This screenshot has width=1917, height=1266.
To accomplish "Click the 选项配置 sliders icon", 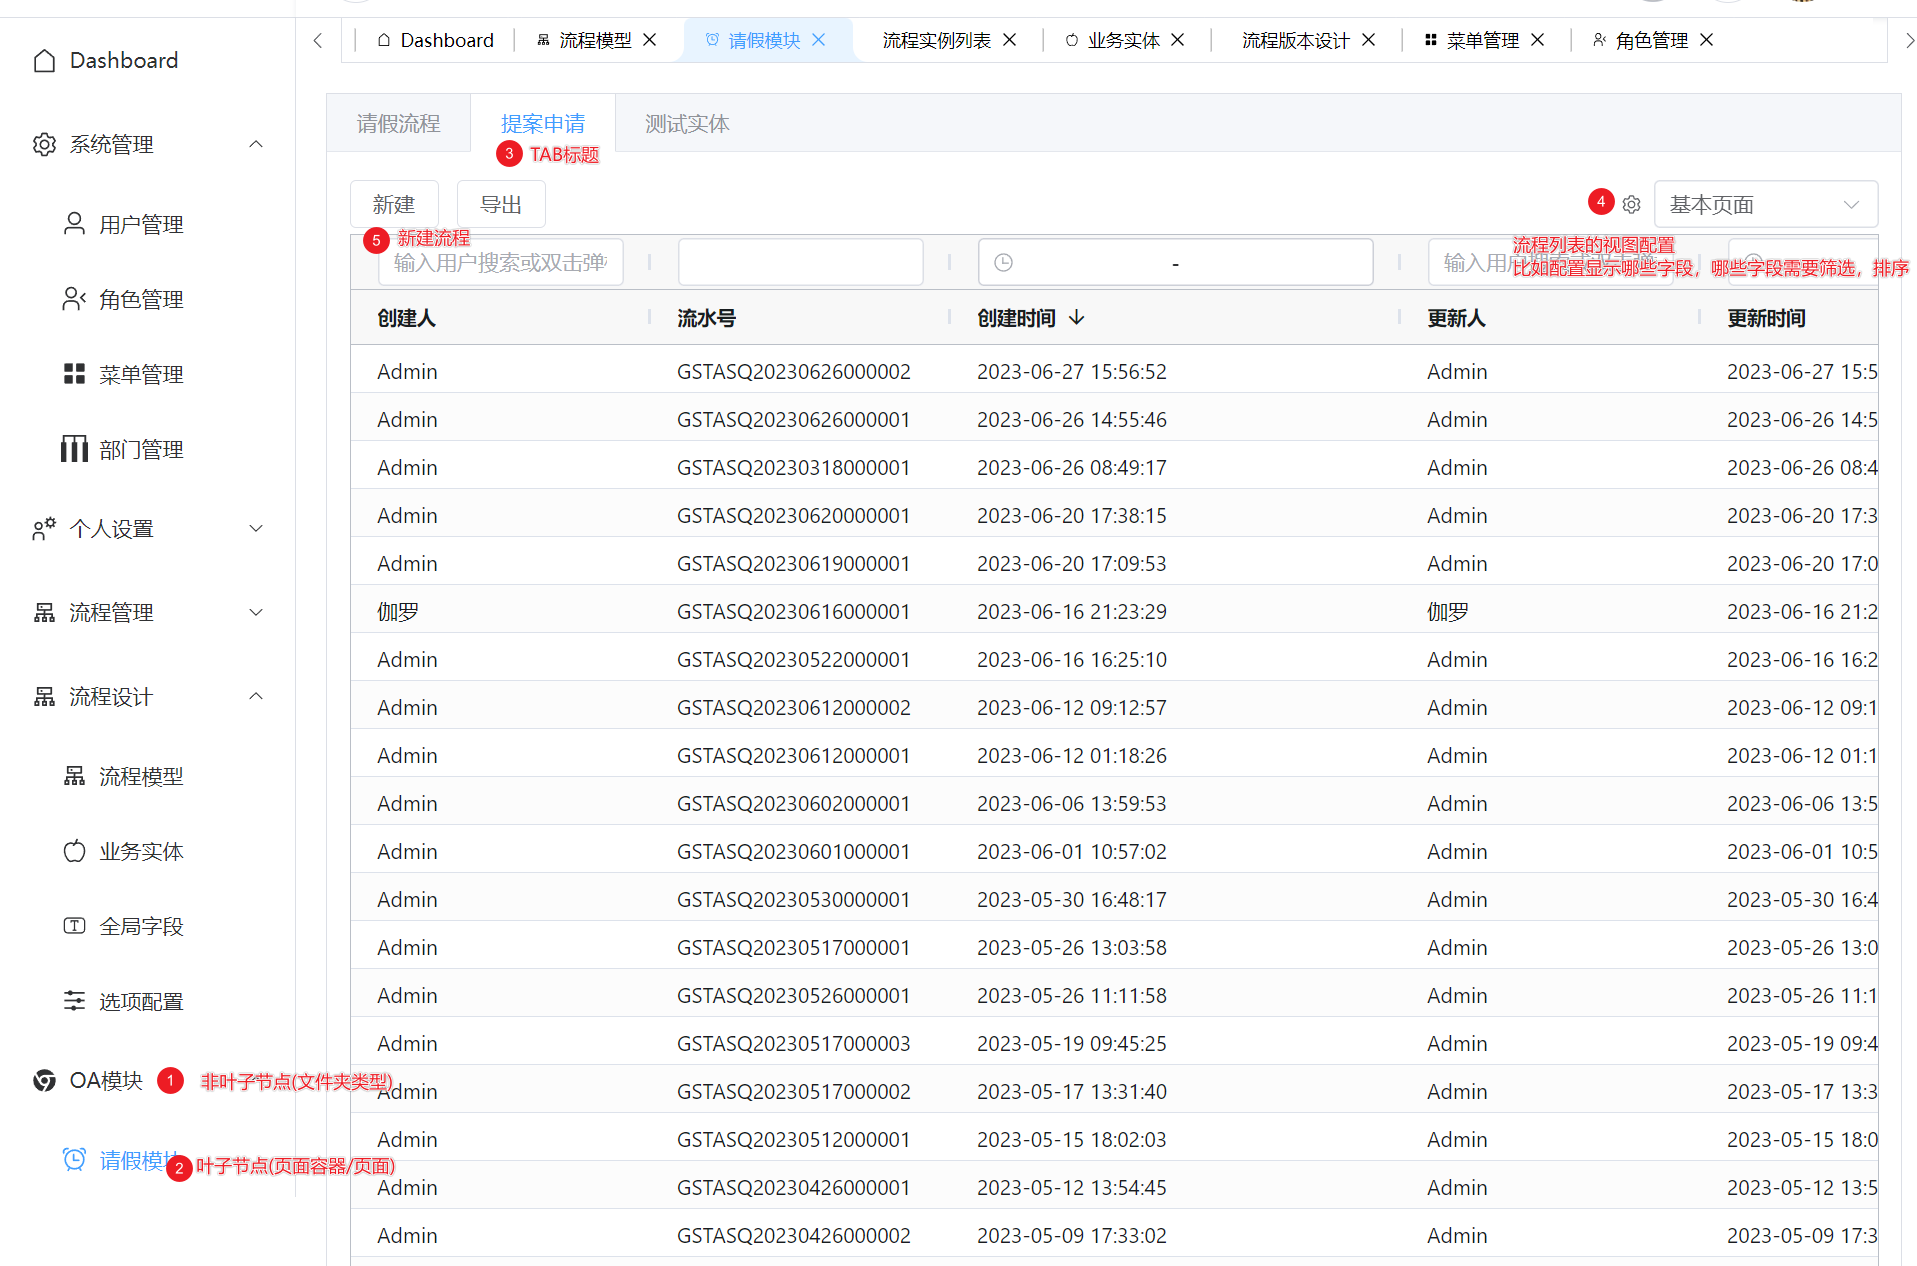I will tap(74, 1001).
